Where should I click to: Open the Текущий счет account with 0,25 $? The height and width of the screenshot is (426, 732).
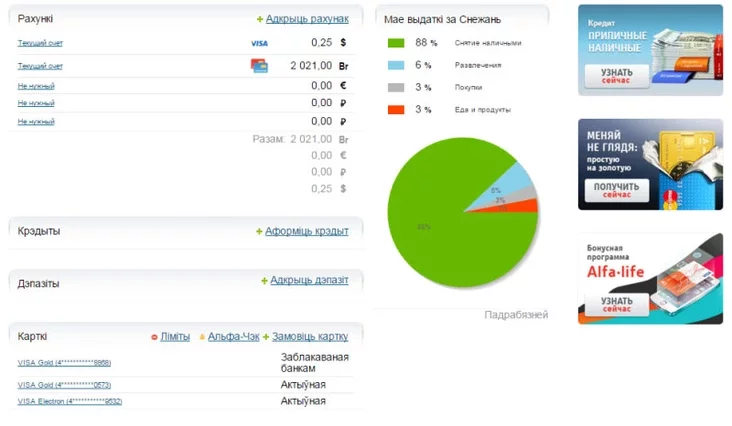tap(40, 43)
